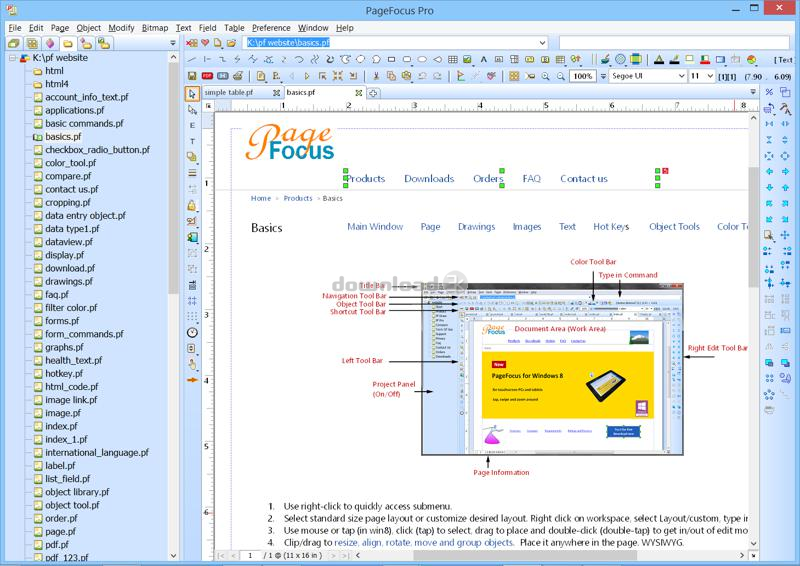The width and height of the screenshot is (800, 566).
Task: Click the fit-to-window arrows icon
Action: pos(338,76)
